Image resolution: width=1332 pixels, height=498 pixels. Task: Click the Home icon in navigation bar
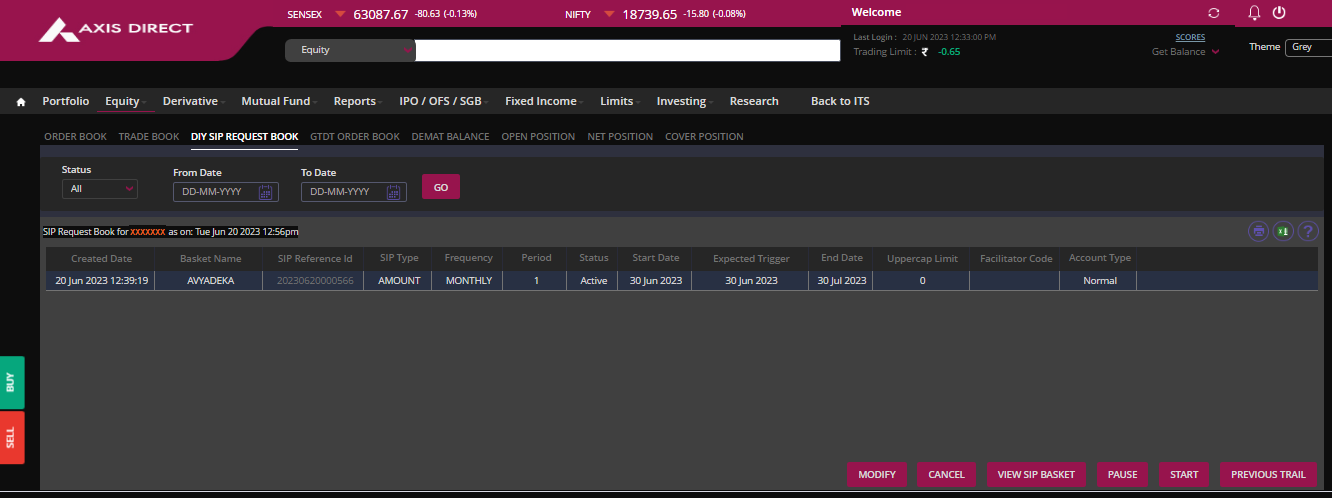pos(21,102)
